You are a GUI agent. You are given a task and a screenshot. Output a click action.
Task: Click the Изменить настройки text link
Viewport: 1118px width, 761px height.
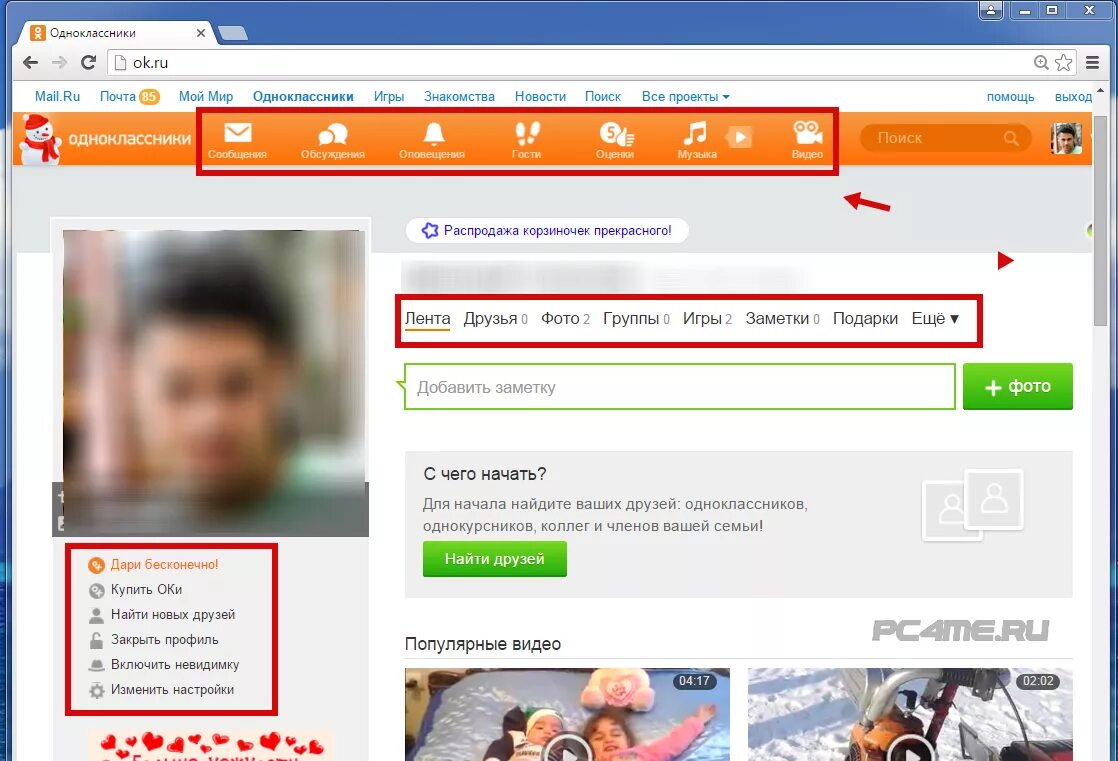point(172,690)
